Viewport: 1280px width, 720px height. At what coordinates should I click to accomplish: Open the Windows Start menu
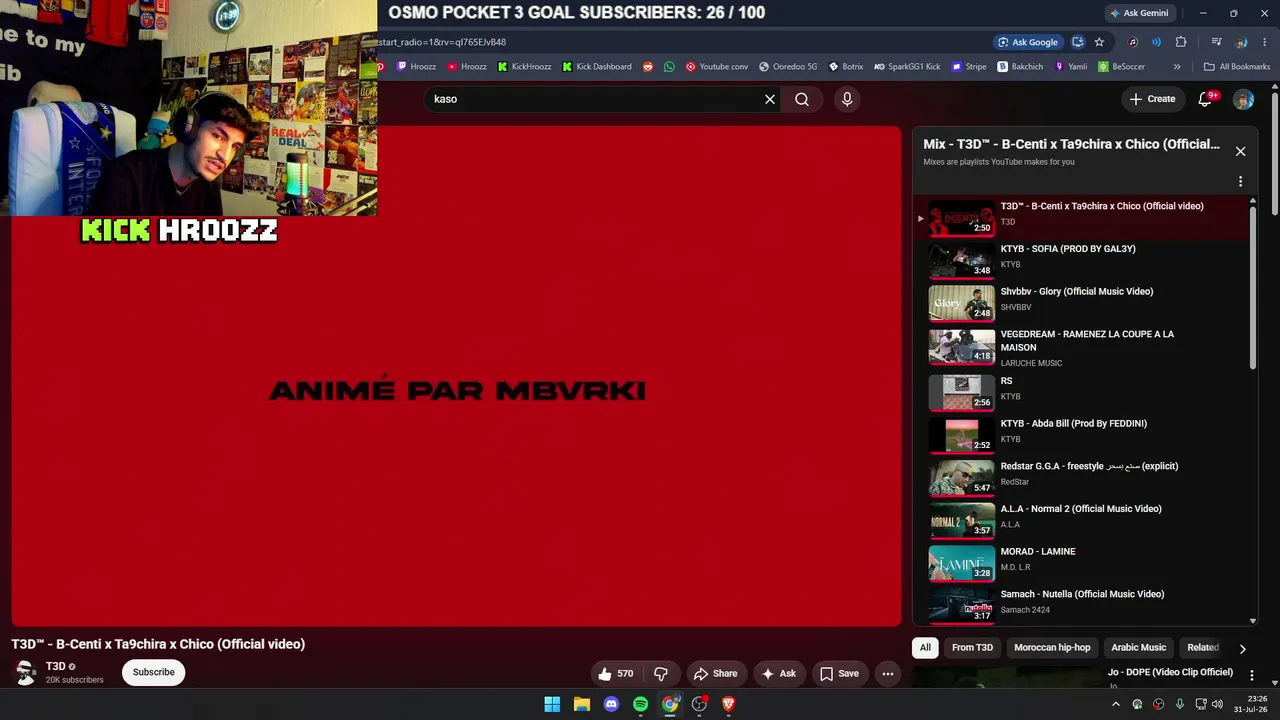click(552, 704)
